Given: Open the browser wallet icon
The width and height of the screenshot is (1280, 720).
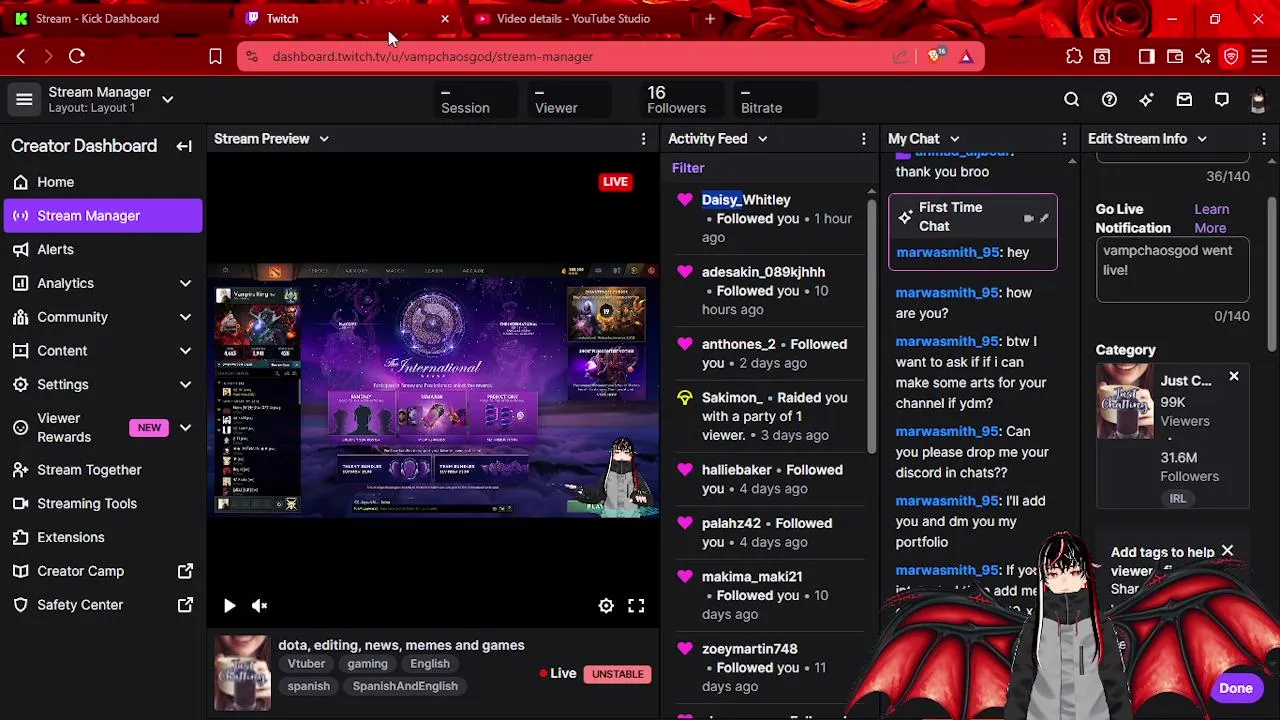Looking at the screenshot, I should click(1175, 56).
